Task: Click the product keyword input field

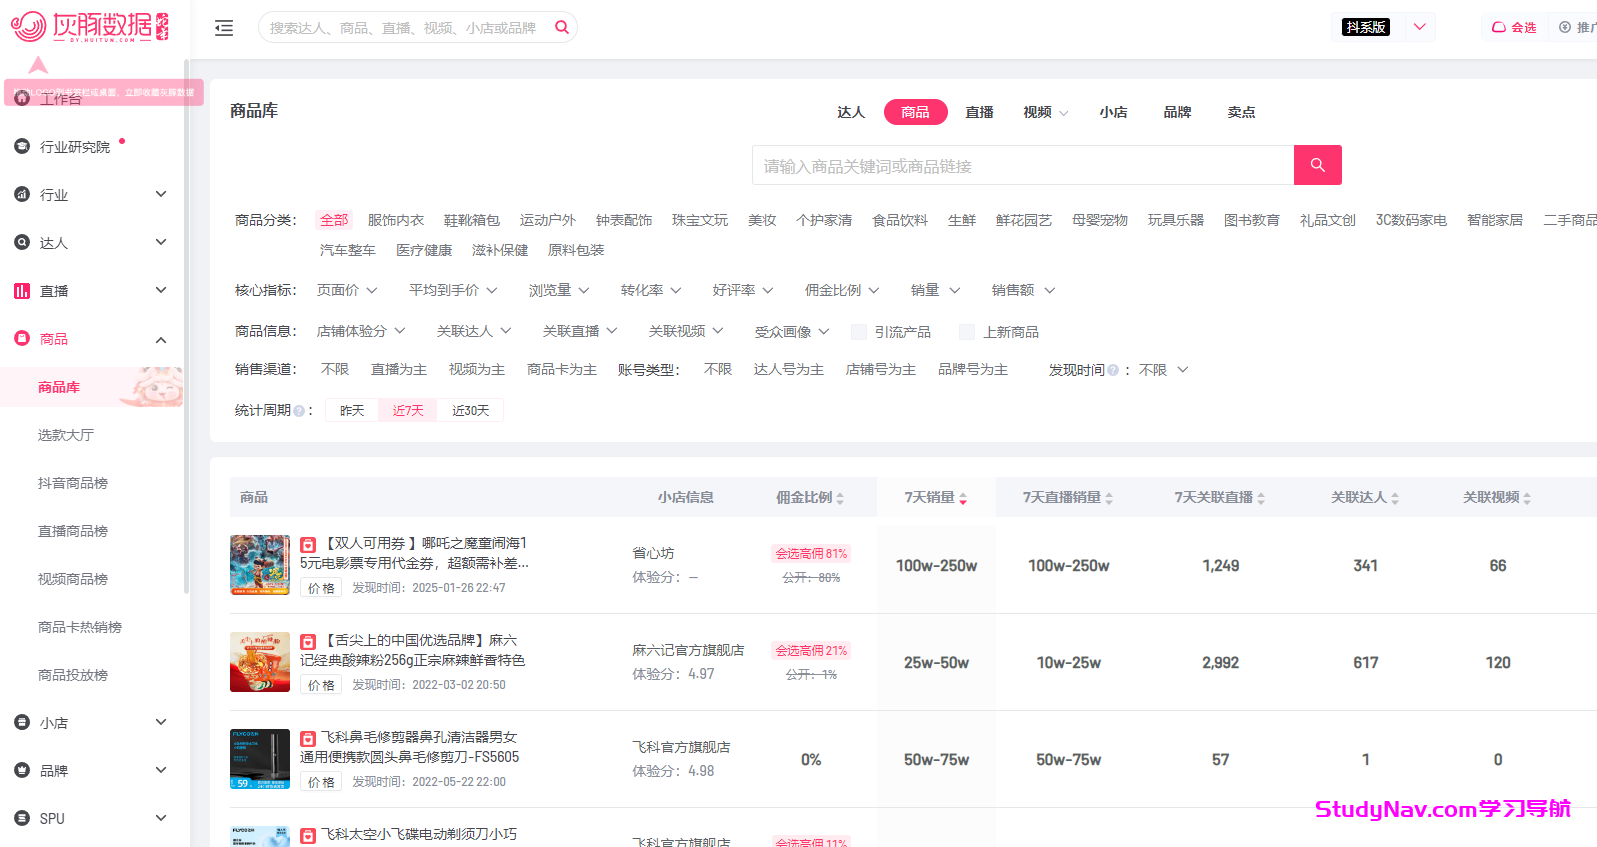Action: tap(1022, 166)
